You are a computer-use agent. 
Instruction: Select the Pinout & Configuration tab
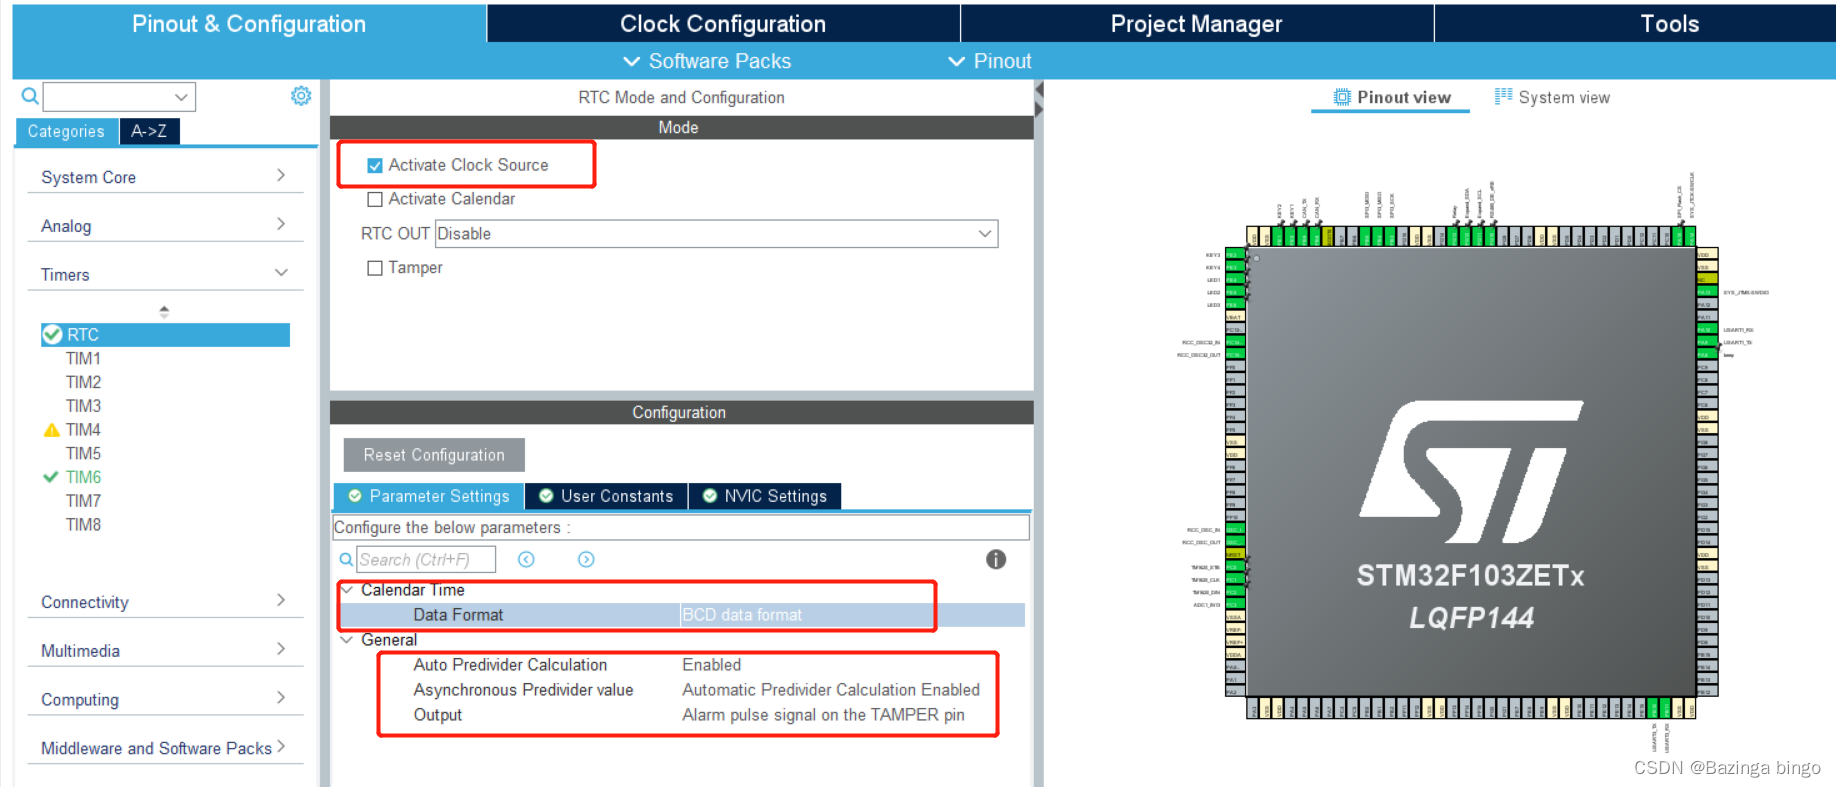click(x=249, y=23)
